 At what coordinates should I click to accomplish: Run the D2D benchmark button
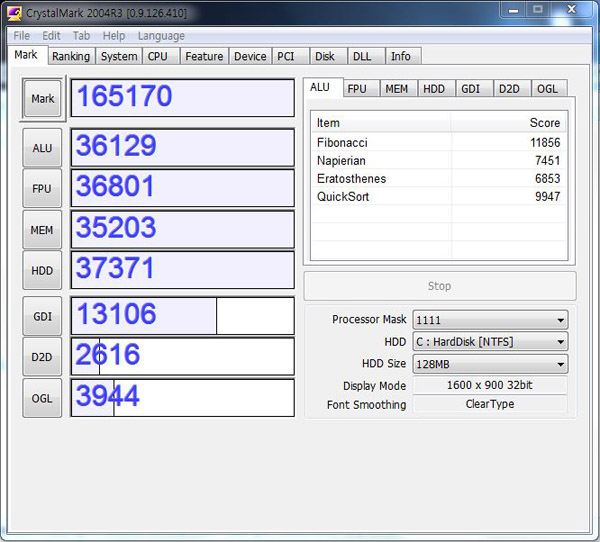[42, 357]
